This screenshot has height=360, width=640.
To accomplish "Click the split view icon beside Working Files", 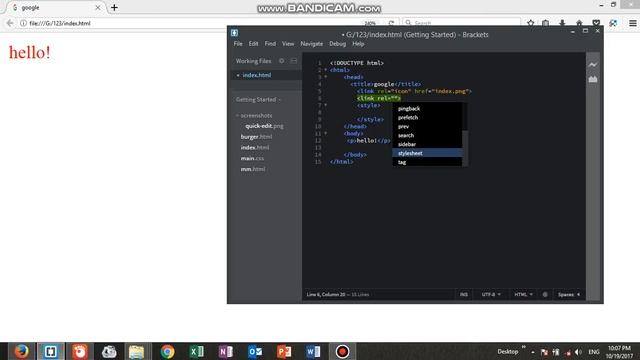I will point(294,61).
